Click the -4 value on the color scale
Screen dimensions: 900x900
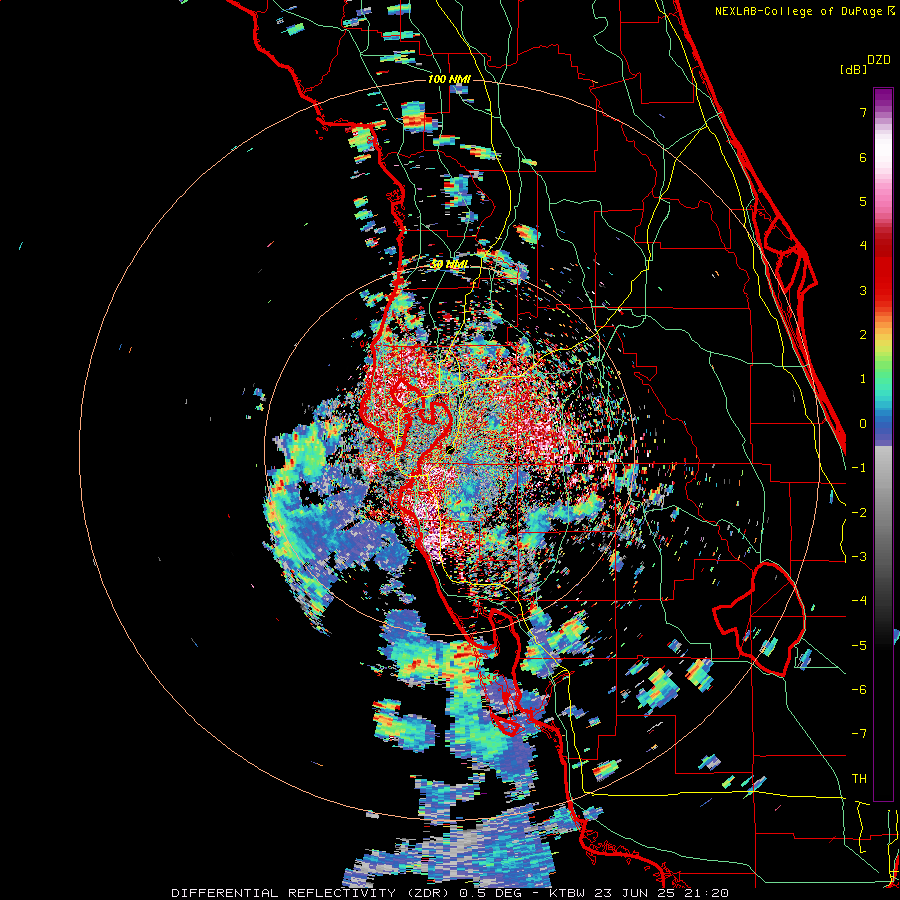pos(859,601)
